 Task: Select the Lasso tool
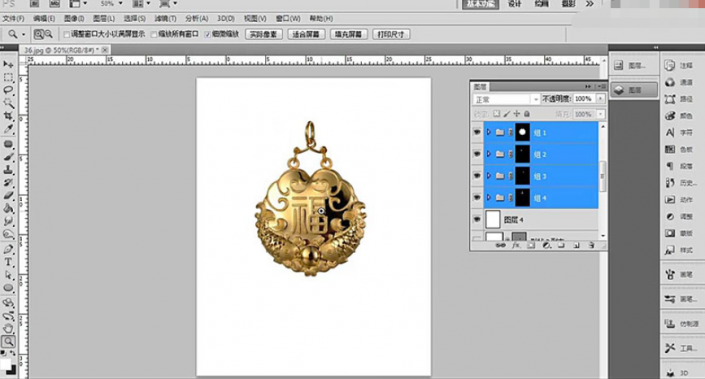8,90
